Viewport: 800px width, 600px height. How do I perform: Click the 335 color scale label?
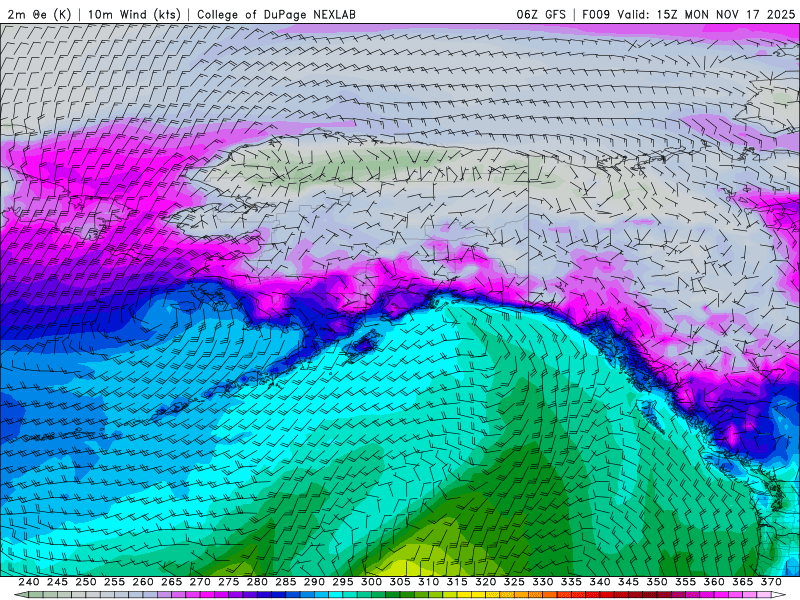coord(571,582)
